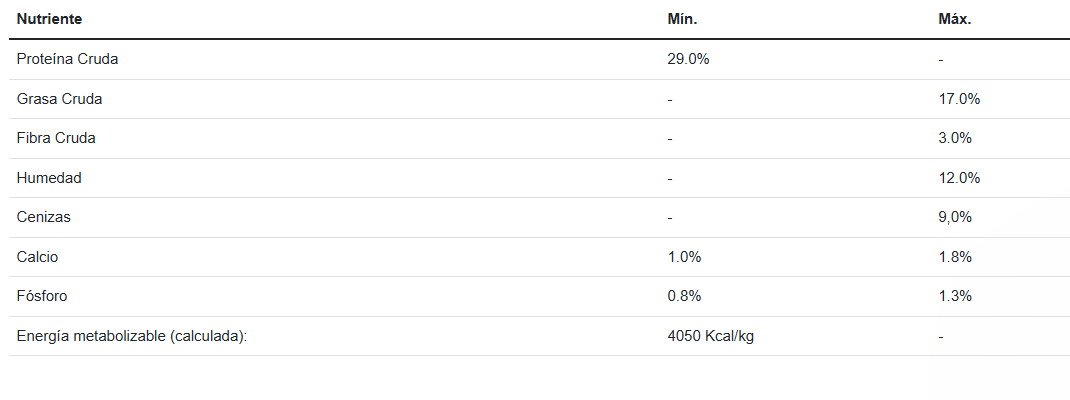Image resolution: width=1070 pixels, height=400 pixels.
Task: Select the "Cenizas" row label
Action: point(44,217)
